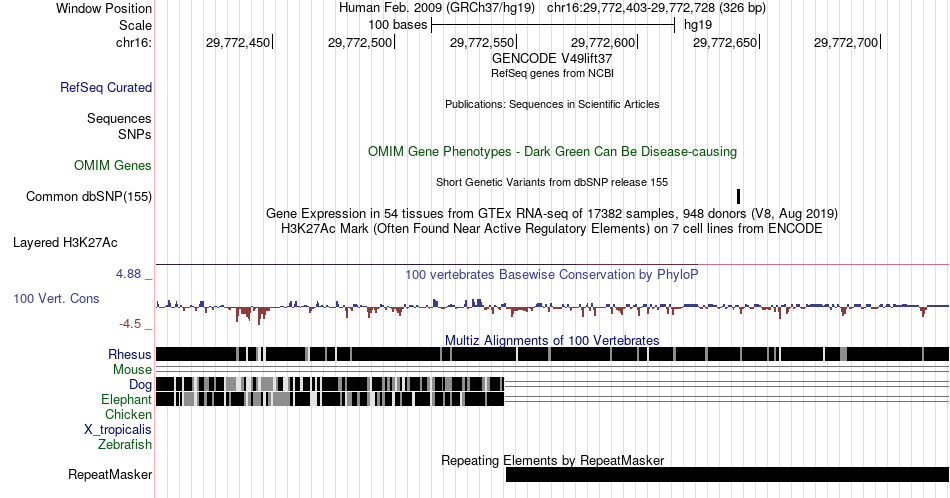Click the RepeatMasker black repeat element bar
The height and width of the screenshot is (498, 950).
click(x=727, y=474)
